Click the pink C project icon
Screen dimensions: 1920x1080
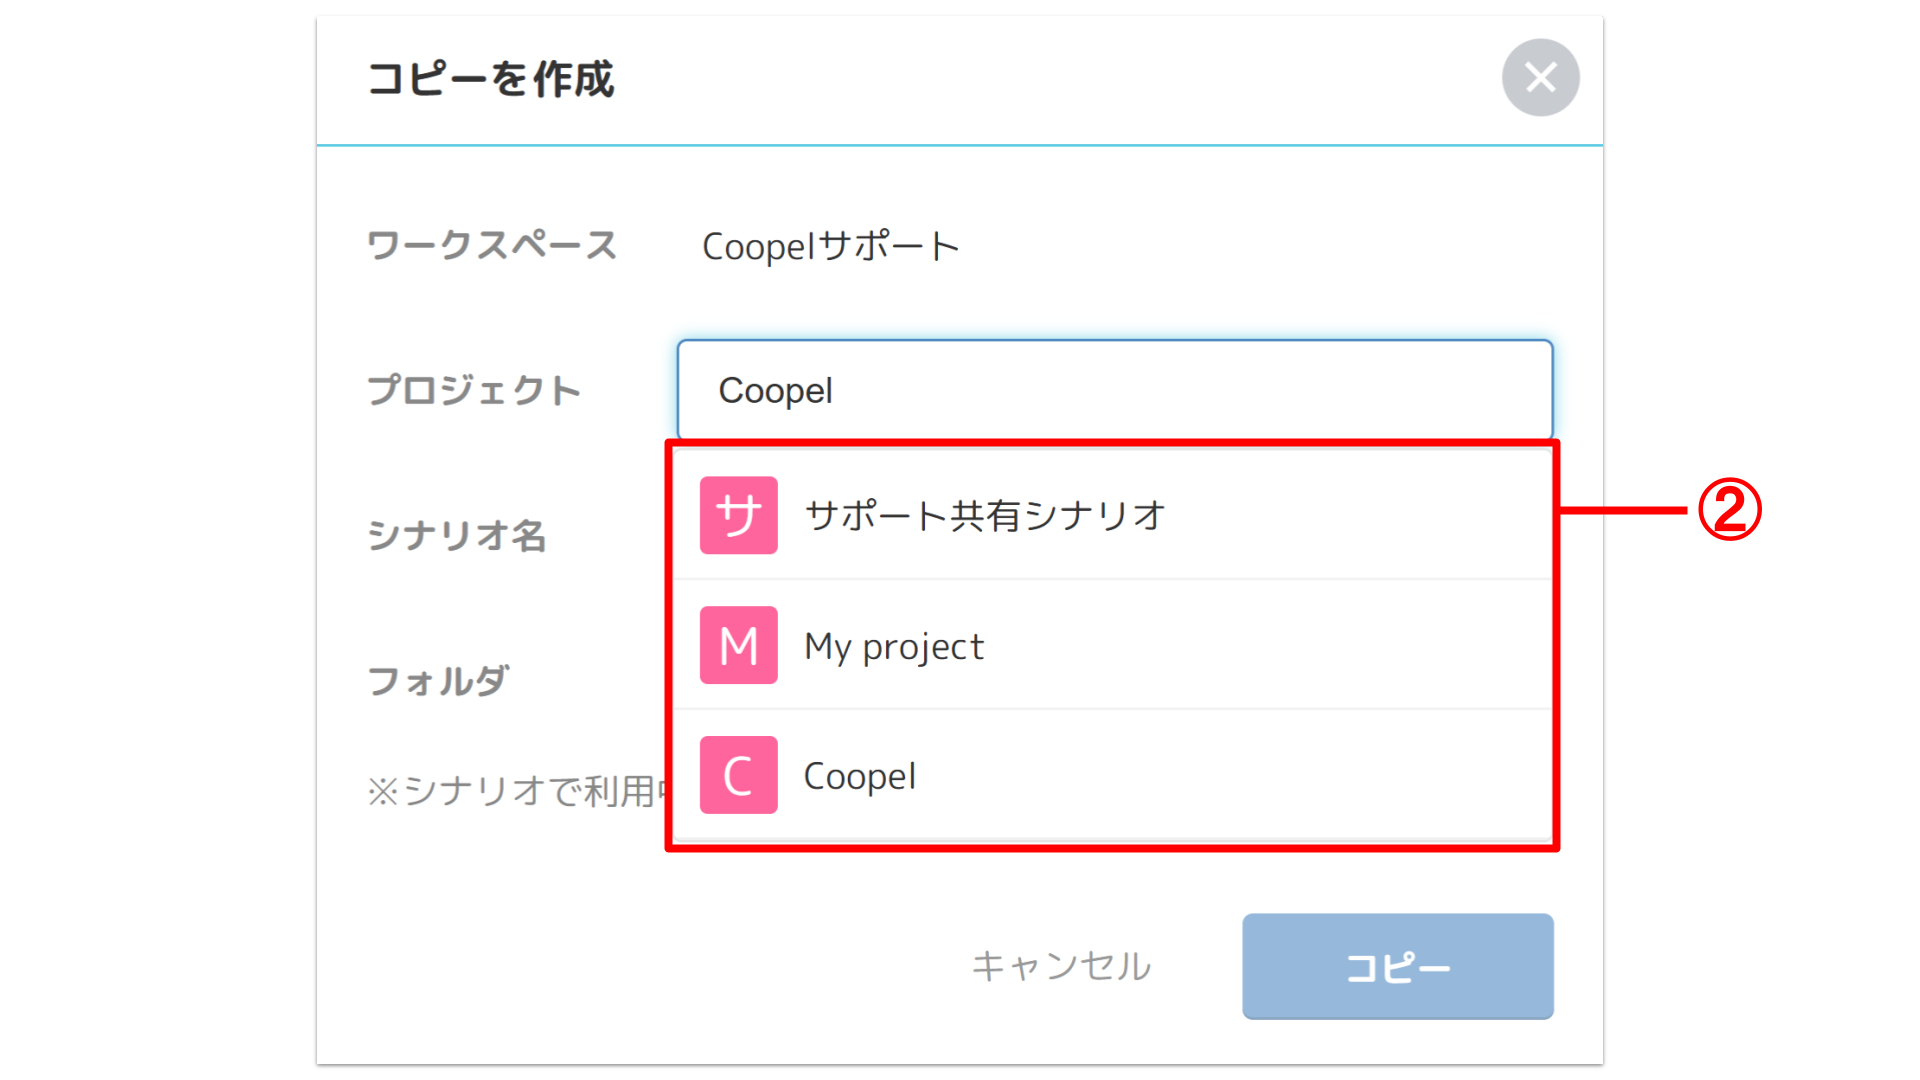pos(738,775)
